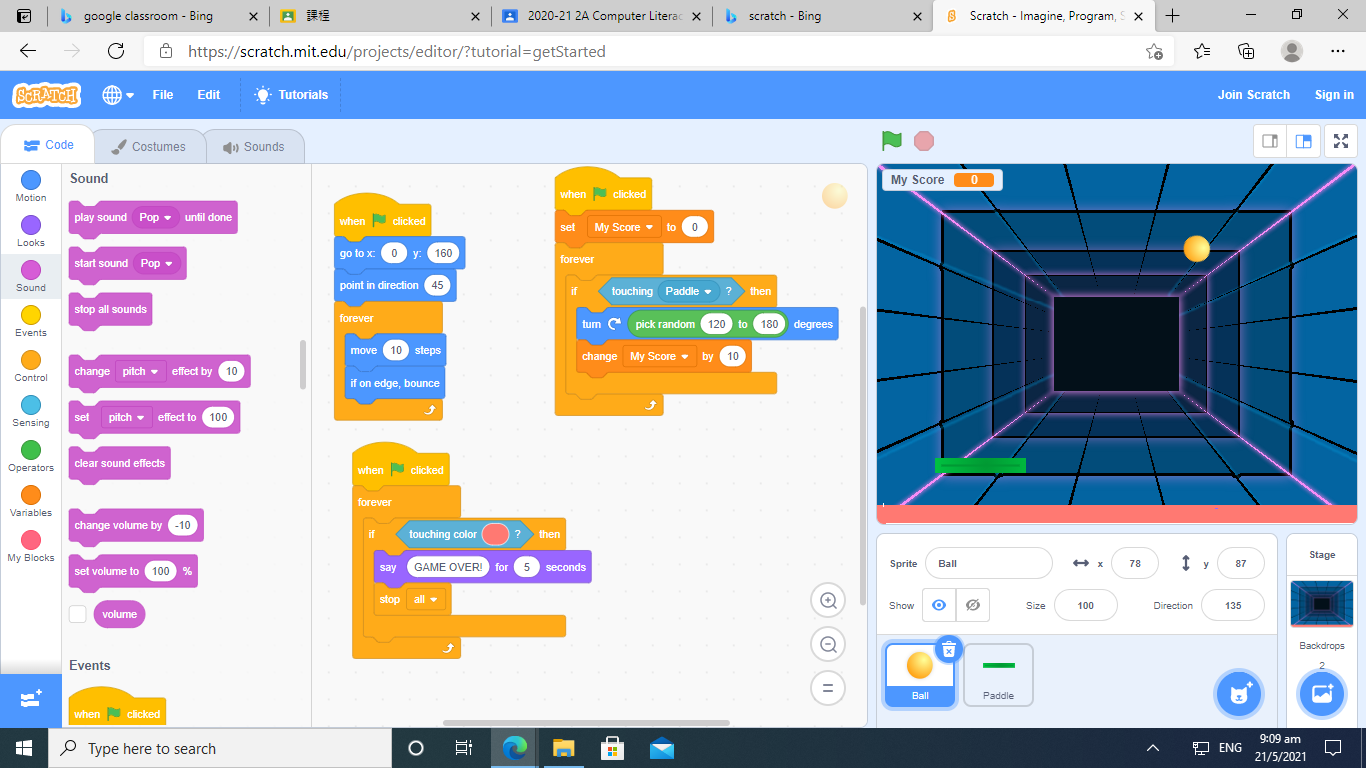Hide the sprite using crossed-eye icon
Screen dimensions: 1366x768
[972, 605]
